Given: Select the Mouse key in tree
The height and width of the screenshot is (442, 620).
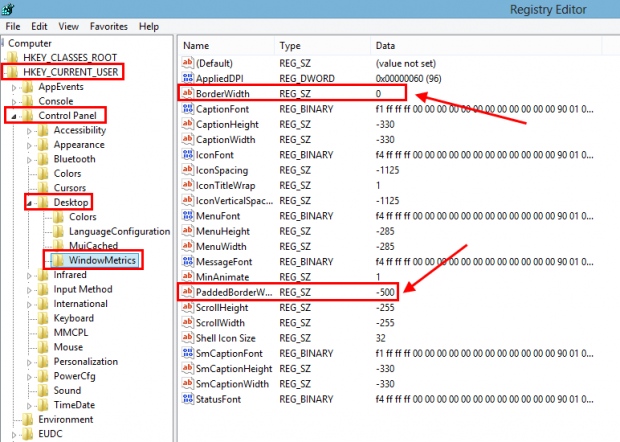Looking at the screenshot, I should [68, 347].
